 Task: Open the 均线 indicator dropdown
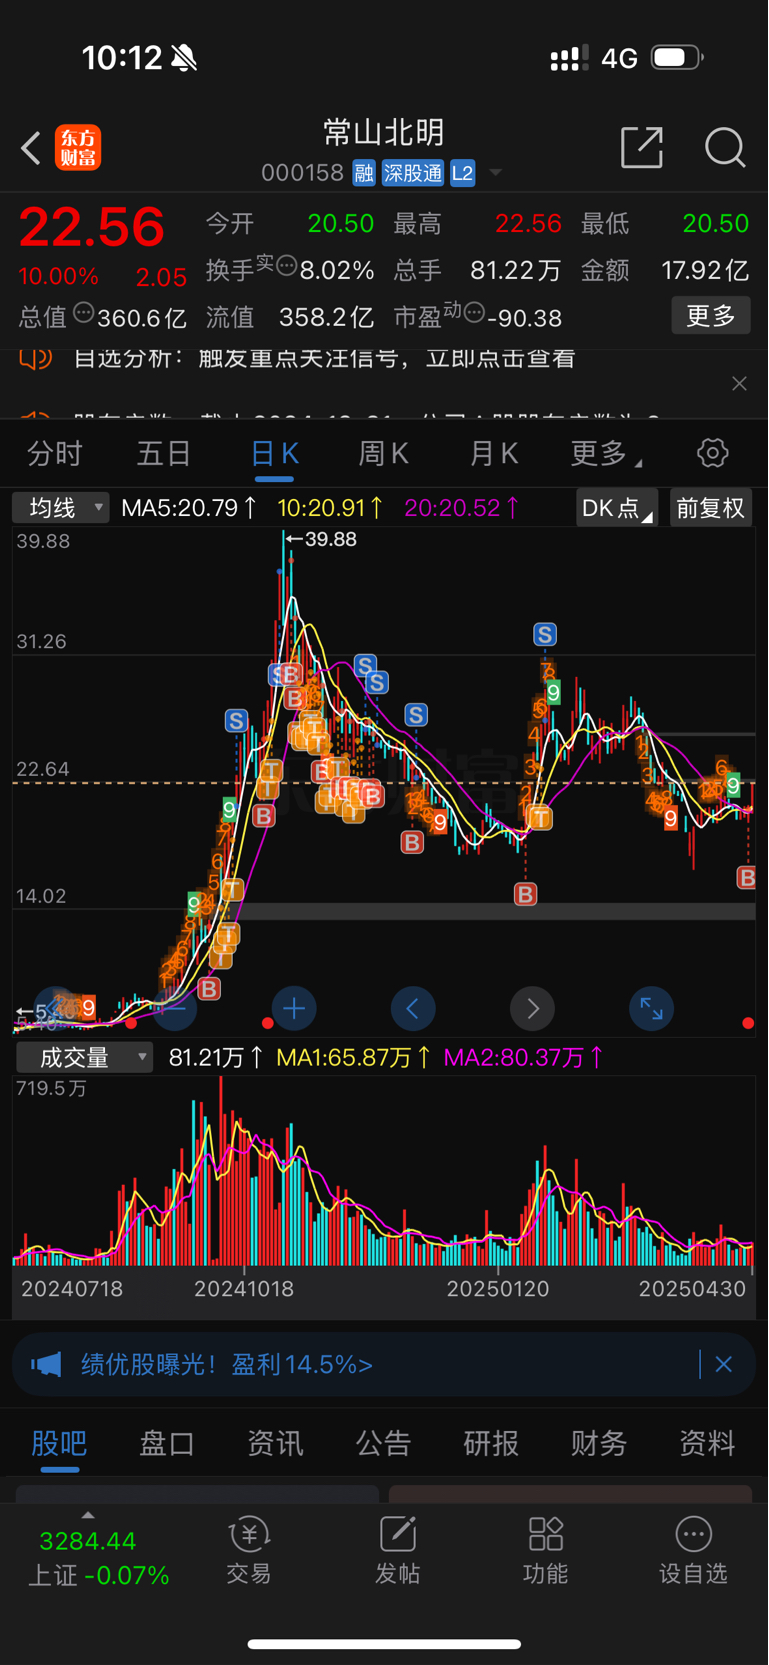[x=61, y=508]
